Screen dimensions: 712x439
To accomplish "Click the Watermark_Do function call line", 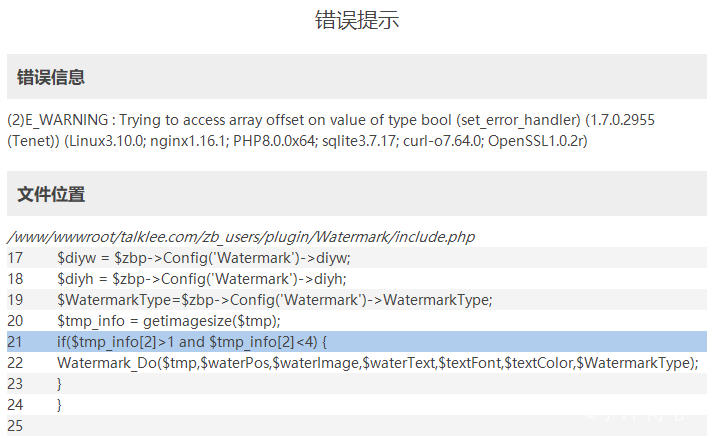I will [x=377, y=363].
